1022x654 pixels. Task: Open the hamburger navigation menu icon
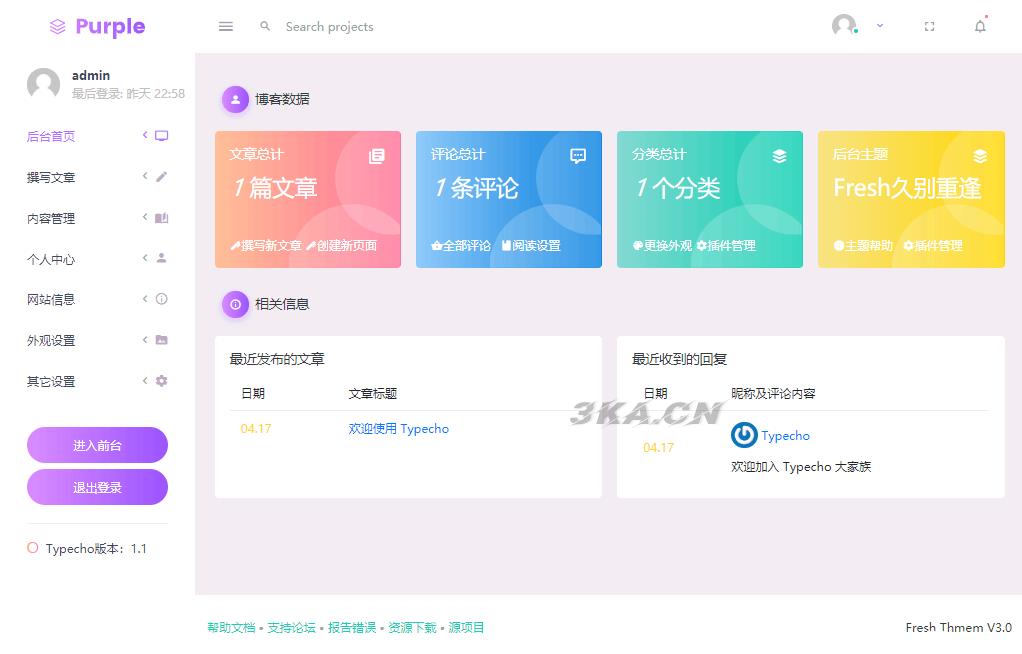coord(226,26)
